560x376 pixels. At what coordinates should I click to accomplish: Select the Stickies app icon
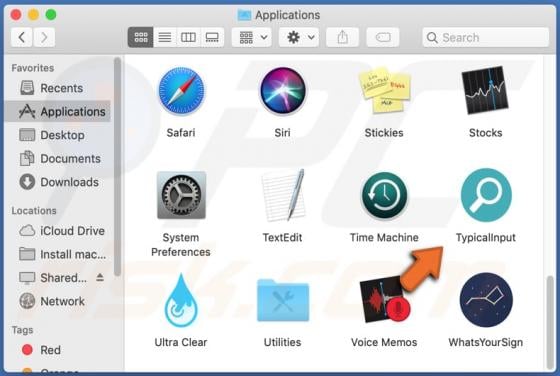[384, 90]
